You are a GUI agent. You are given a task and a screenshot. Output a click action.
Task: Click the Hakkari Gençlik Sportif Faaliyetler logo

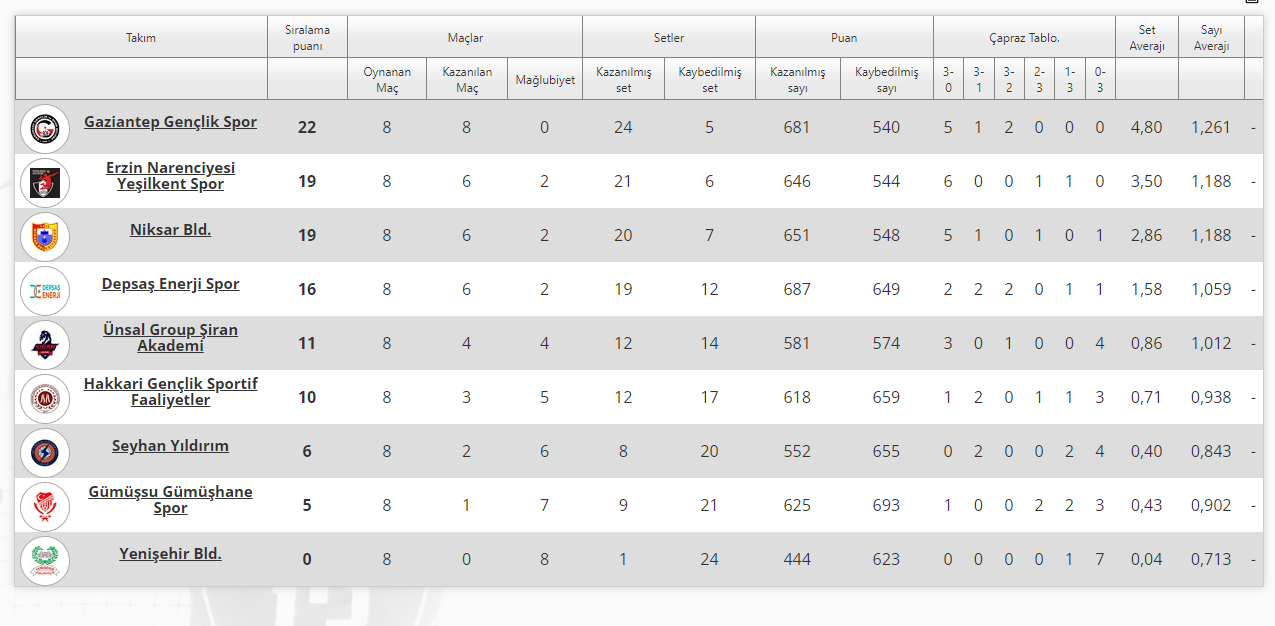(45, 398)
